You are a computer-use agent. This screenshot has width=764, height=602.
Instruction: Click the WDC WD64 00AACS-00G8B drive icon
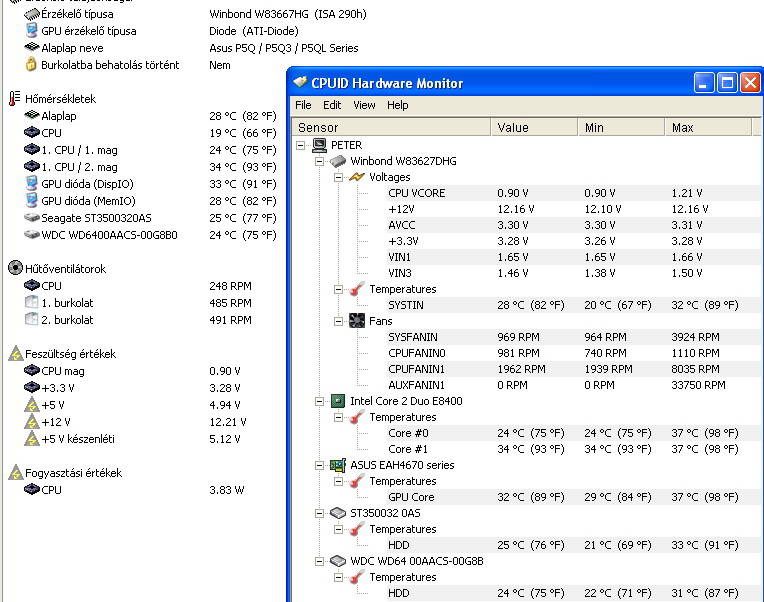point(338,562)
